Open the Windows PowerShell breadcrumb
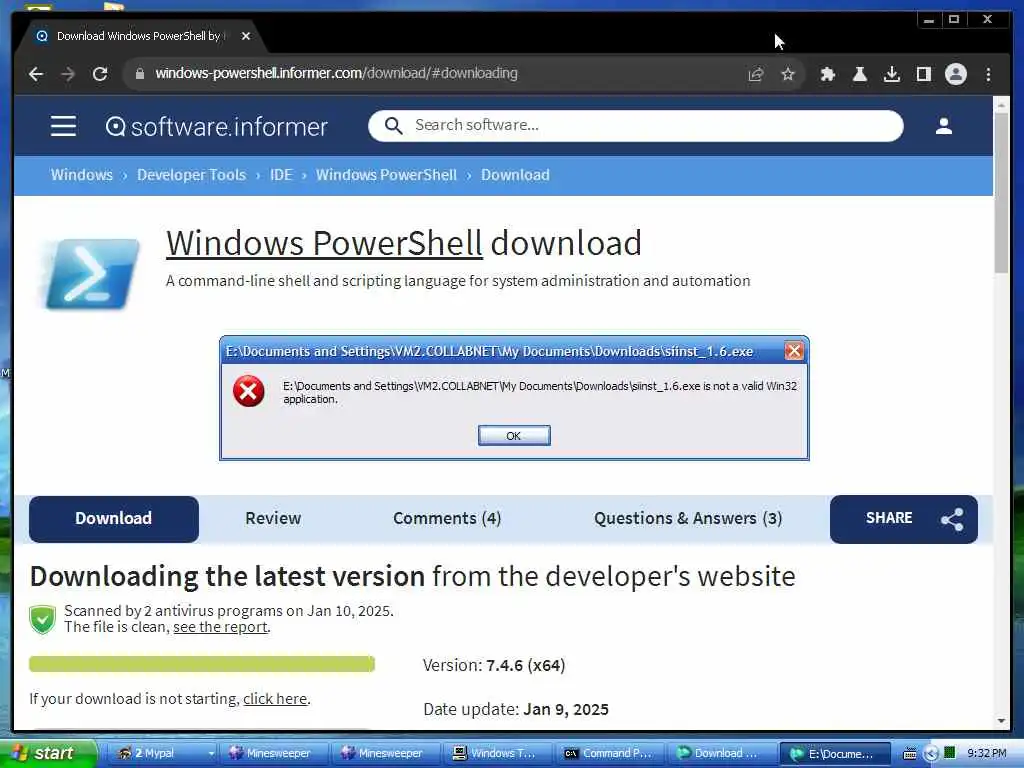This screenshot has height=768, width=1024. pos(386,175)
